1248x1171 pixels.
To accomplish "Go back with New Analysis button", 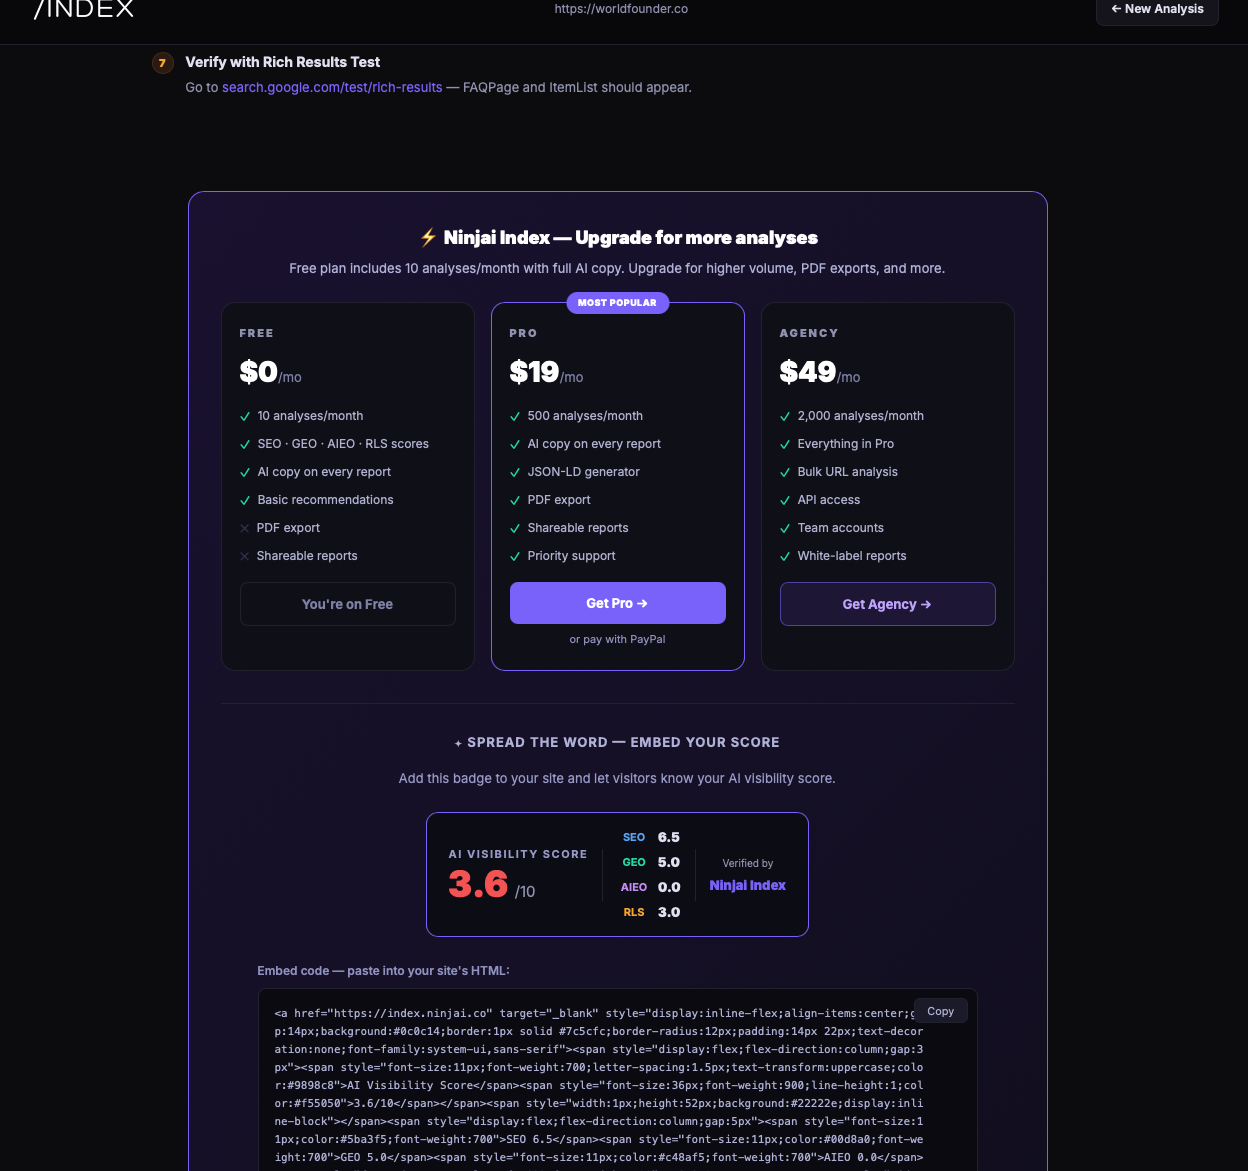I will click(1157, 9).
